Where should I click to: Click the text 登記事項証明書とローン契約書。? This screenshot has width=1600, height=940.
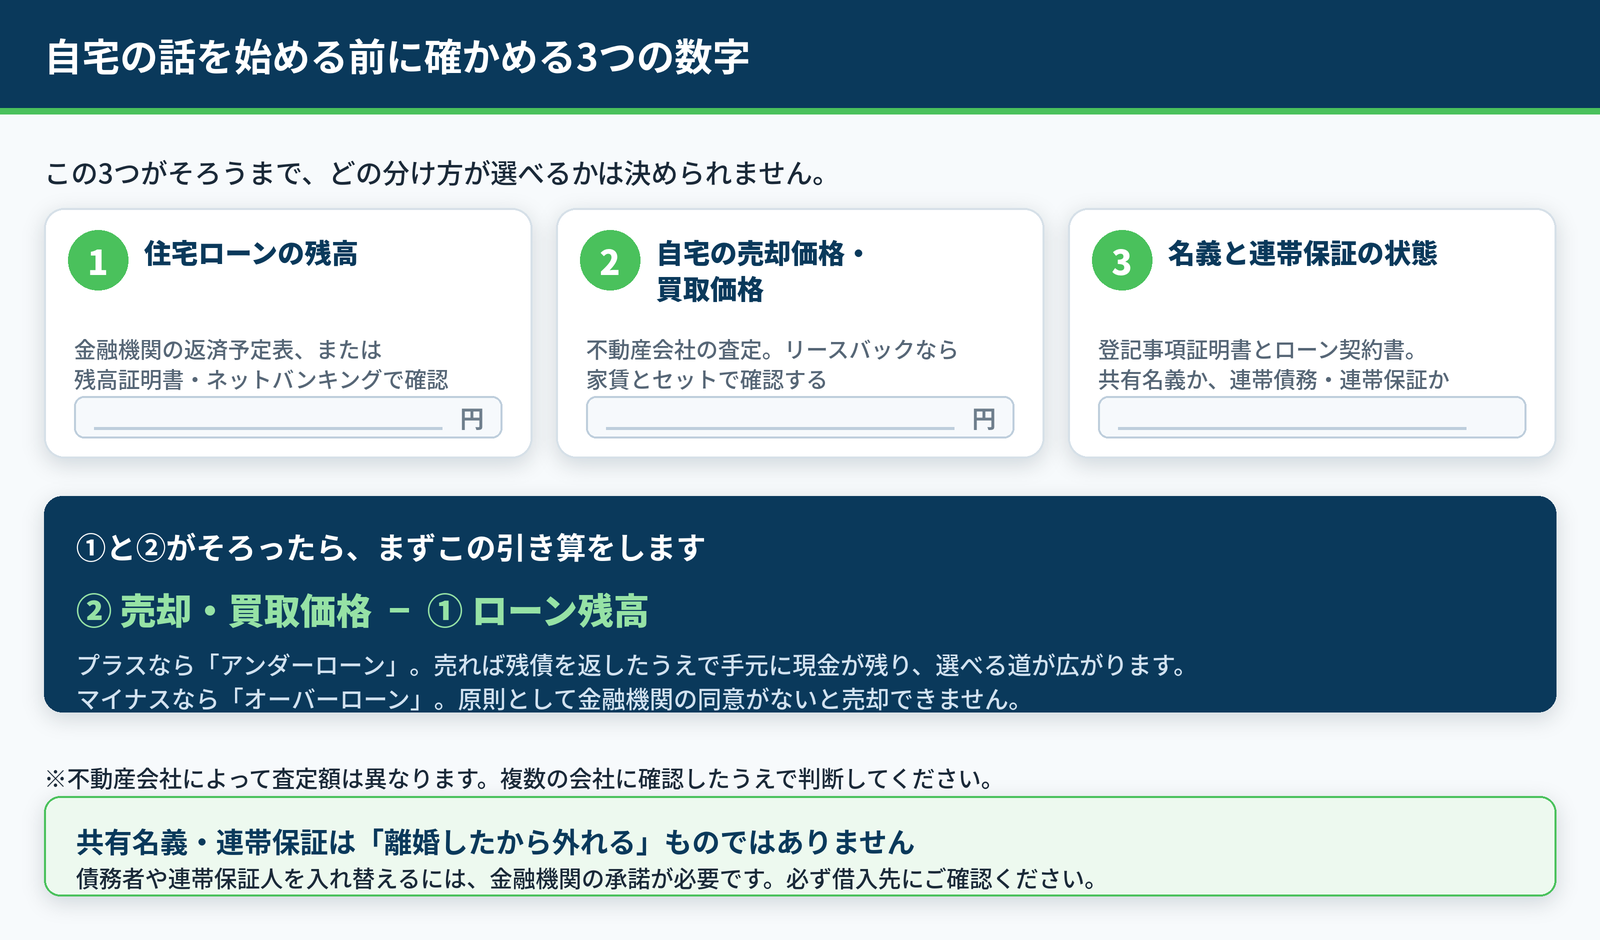[x=1257, y=350]
